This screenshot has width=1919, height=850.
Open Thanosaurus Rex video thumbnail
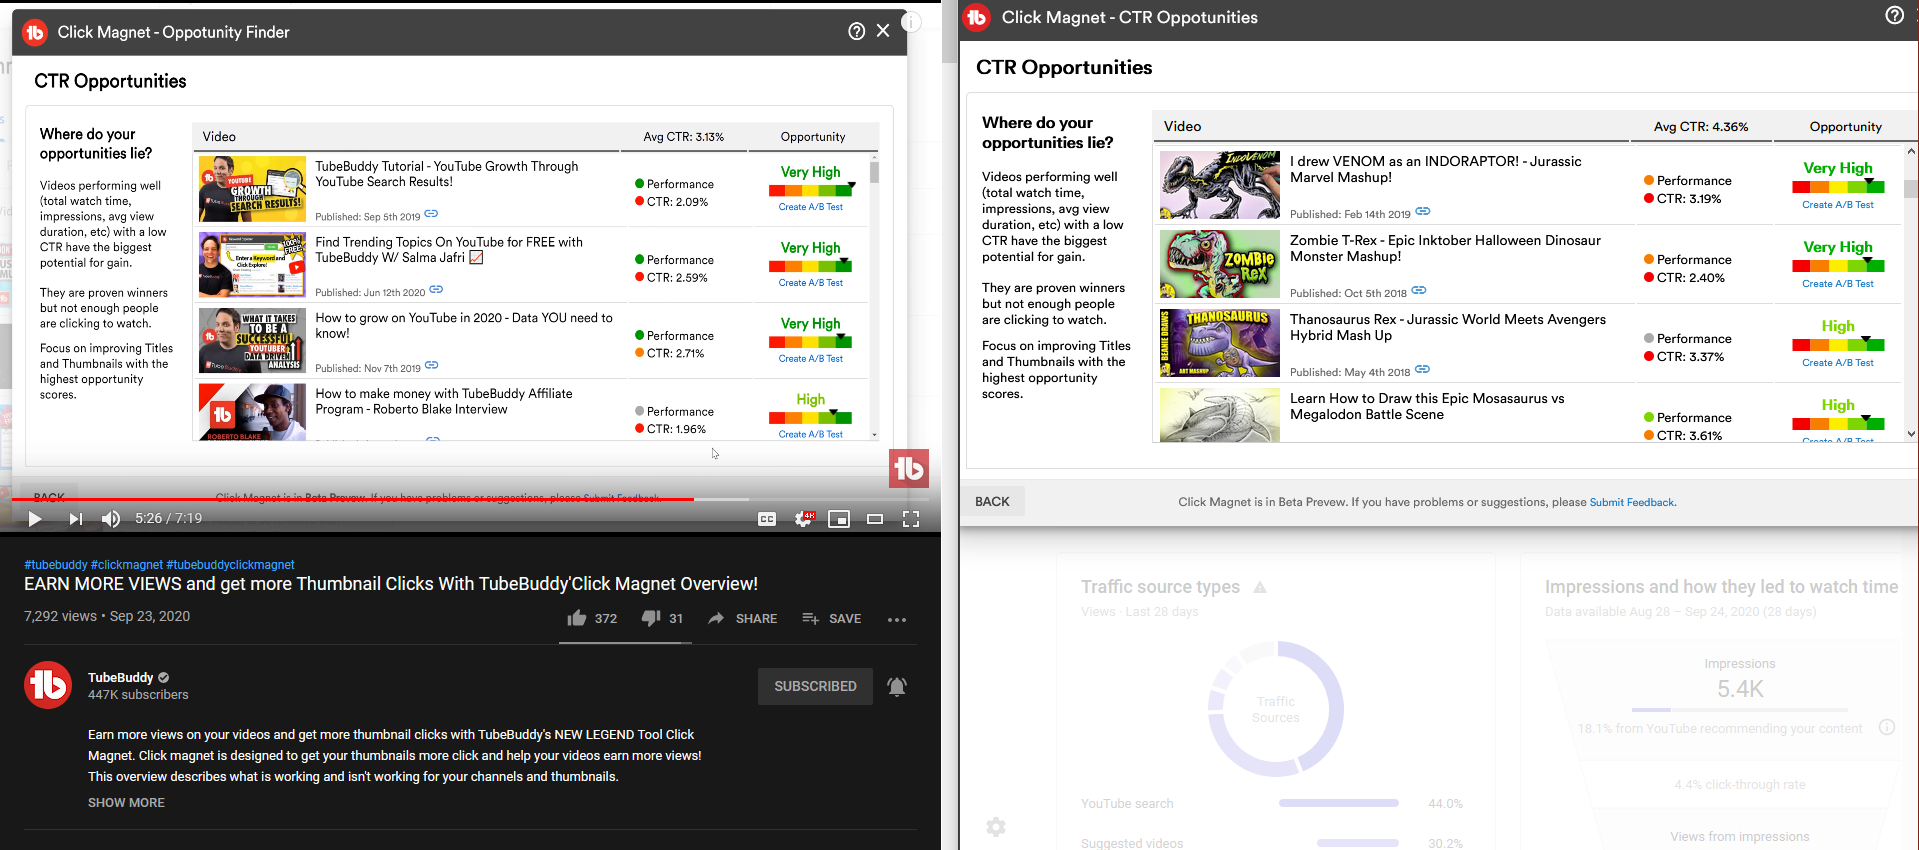pyautogui.click(x=1220, y=343)
